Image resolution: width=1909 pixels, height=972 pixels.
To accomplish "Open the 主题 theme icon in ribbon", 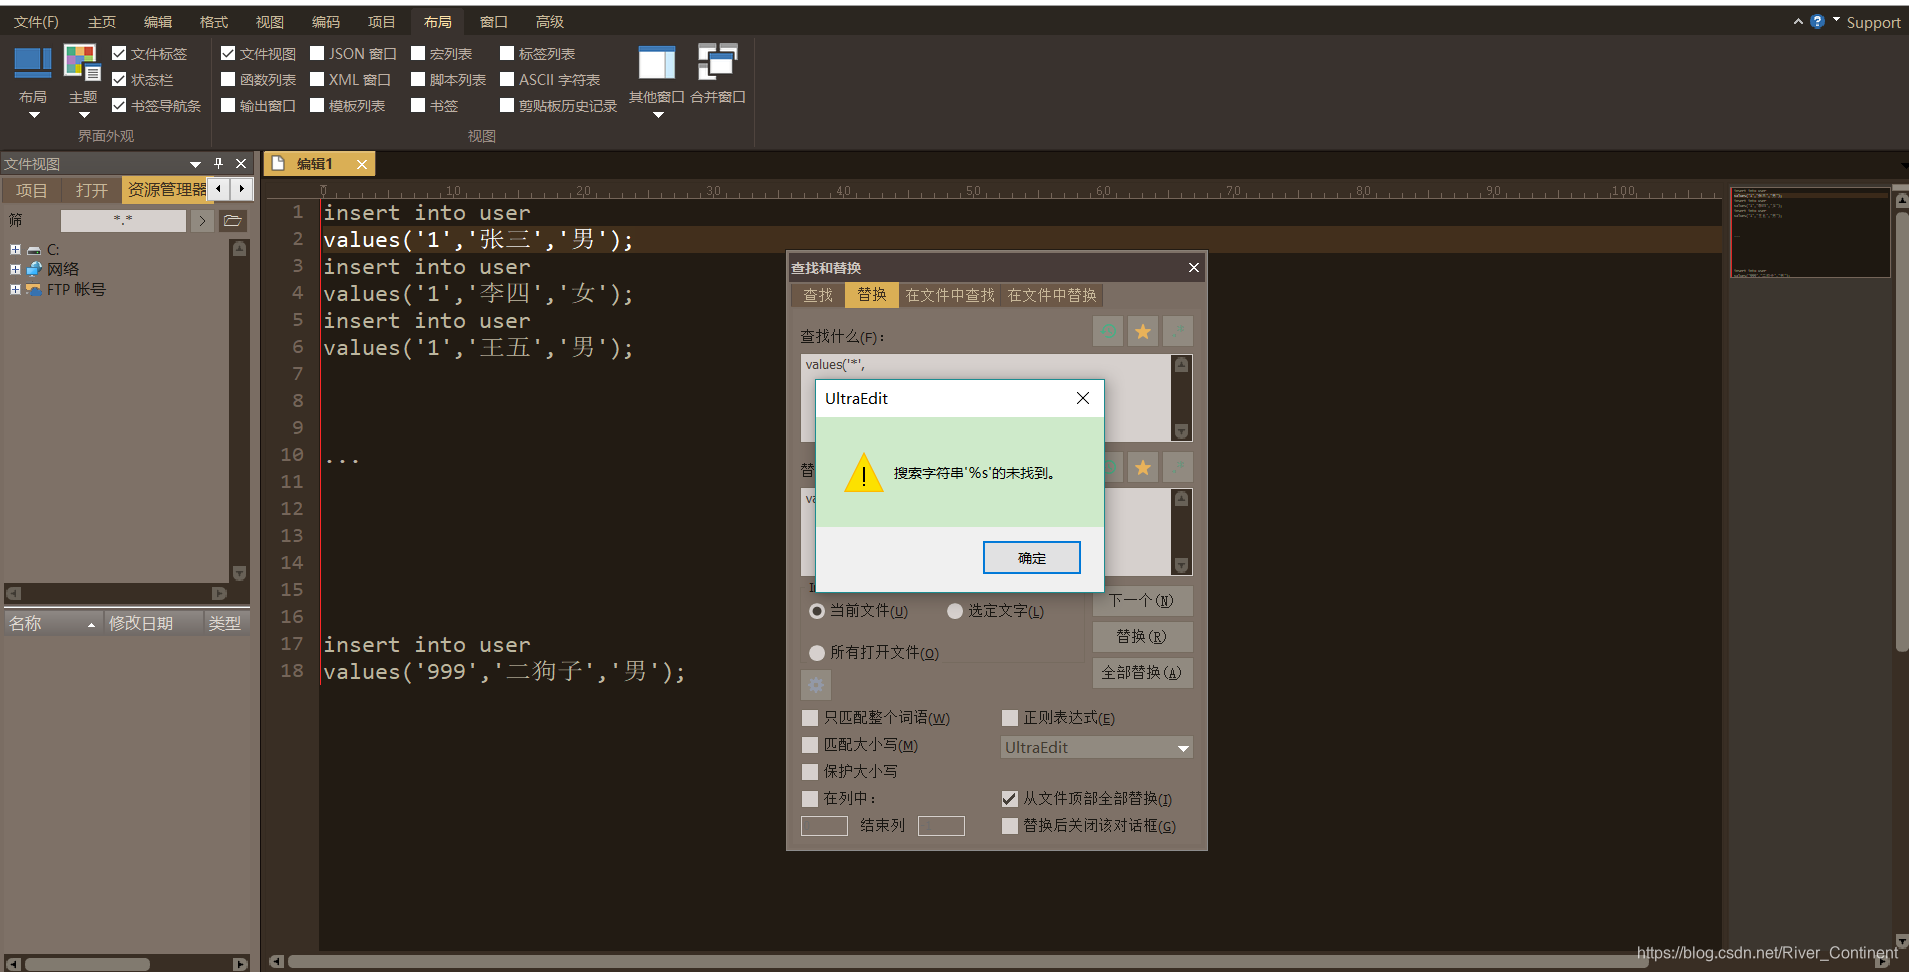I will click(x=82, y=63).
